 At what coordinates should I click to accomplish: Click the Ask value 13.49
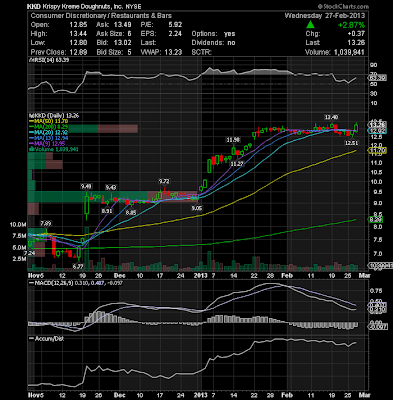click(x=123, y=25)
